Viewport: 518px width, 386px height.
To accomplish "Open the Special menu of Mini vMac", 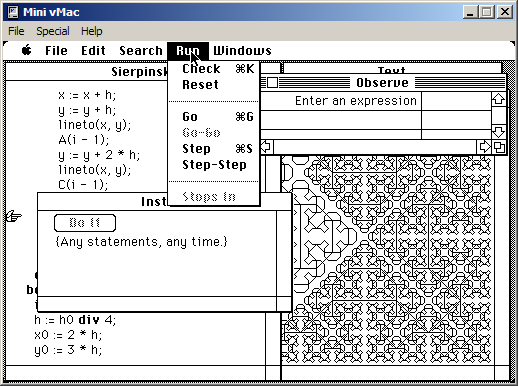I will pos(53,31).
